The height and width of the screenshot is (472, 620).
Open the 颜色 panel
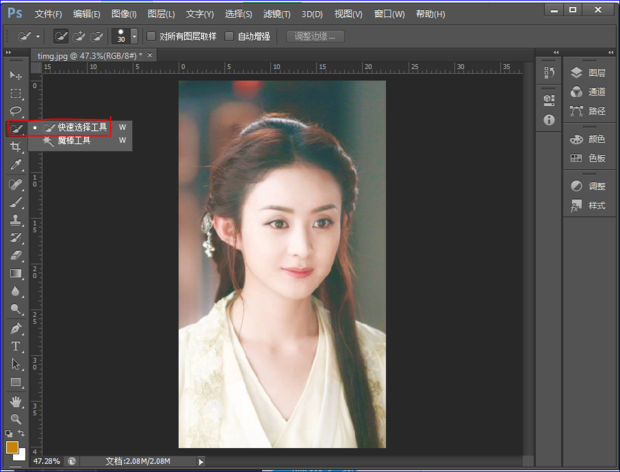(x=588, y=139)
